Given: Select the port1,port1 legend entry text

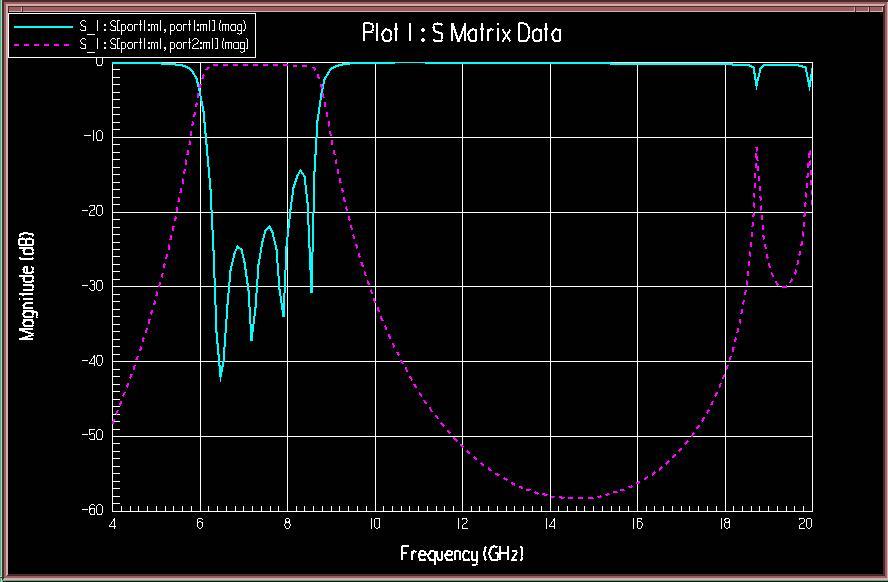Looking at the screenshot, I should (x=162, y=26).
